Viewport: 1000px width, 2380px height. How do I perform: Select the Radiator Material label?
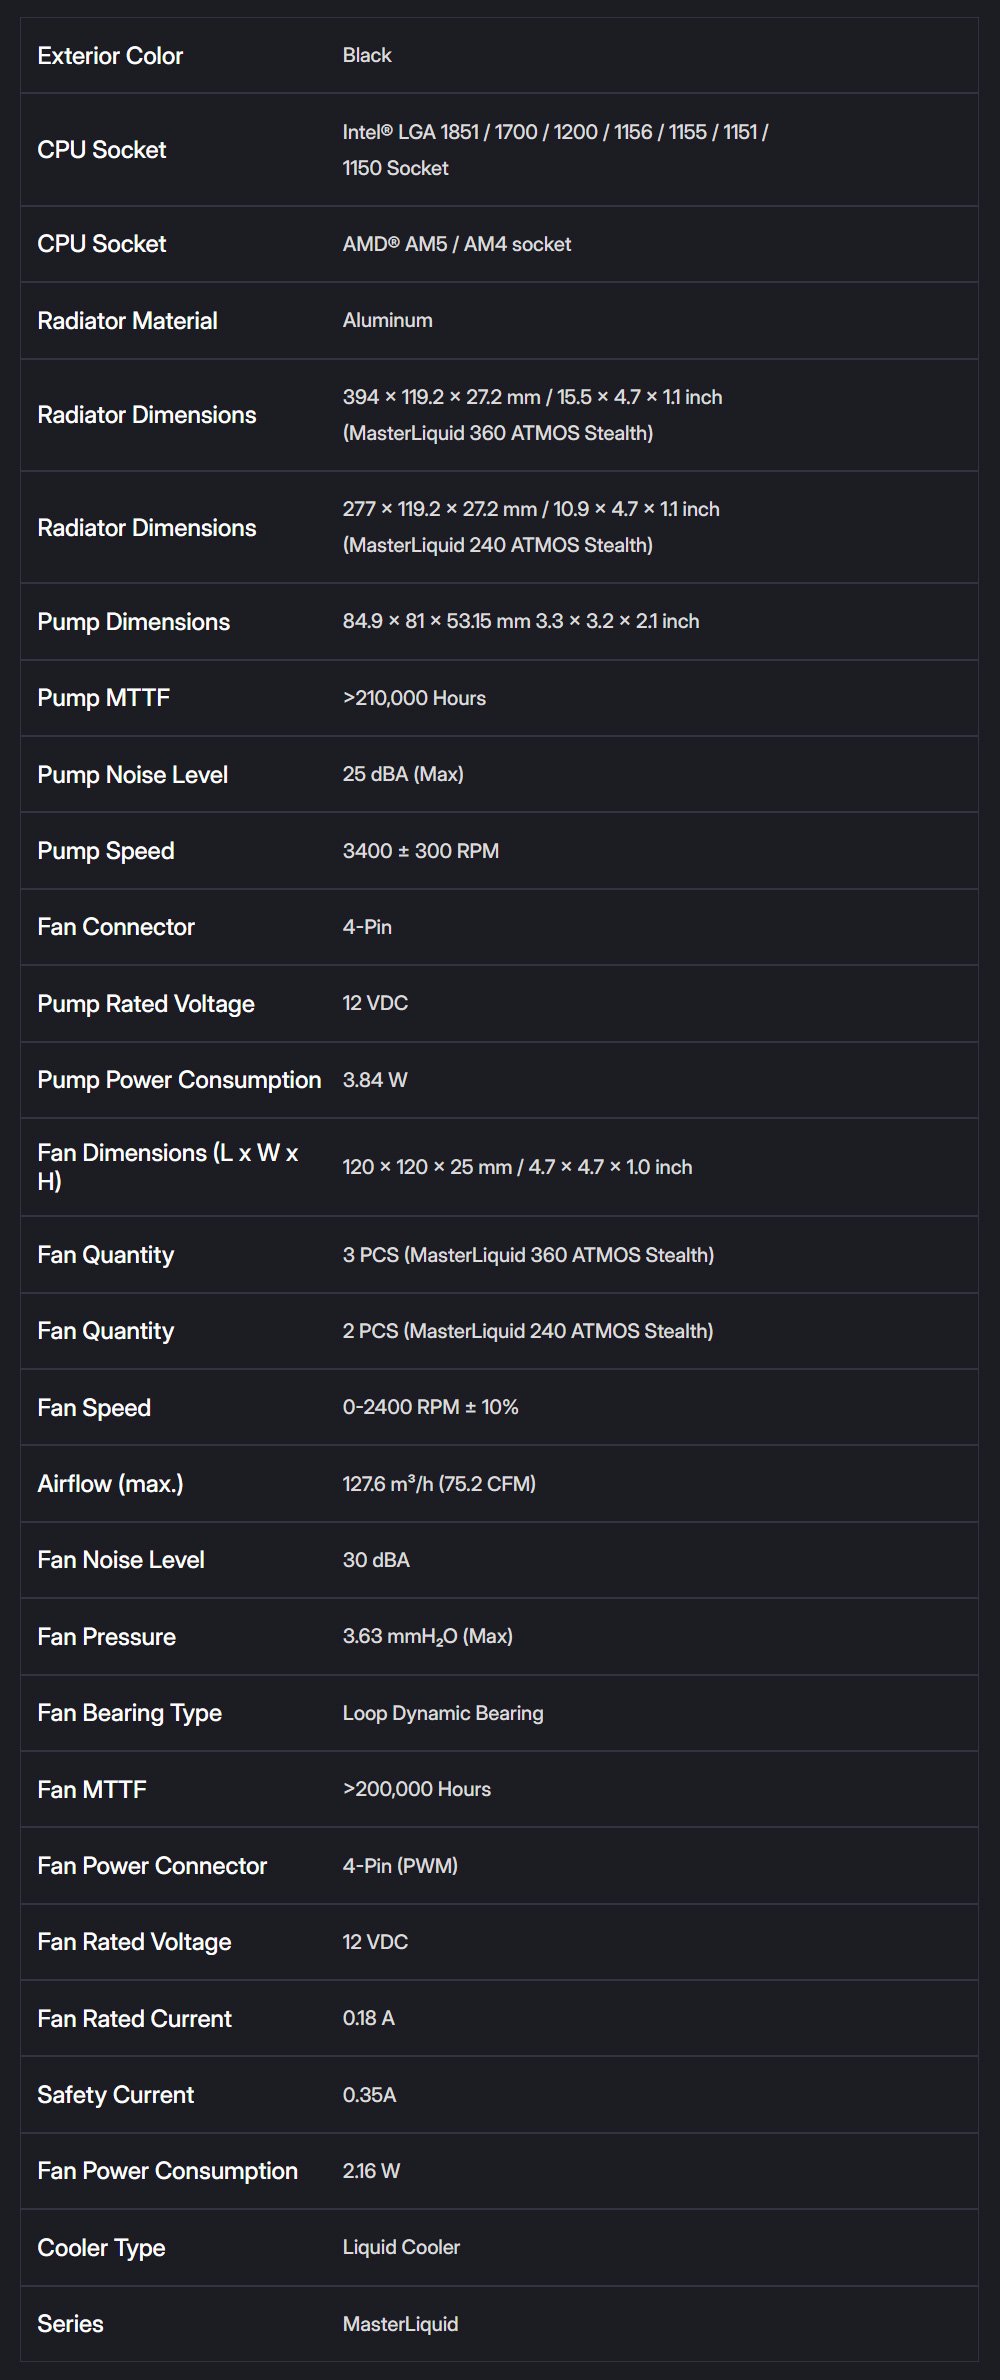[127, 321]
